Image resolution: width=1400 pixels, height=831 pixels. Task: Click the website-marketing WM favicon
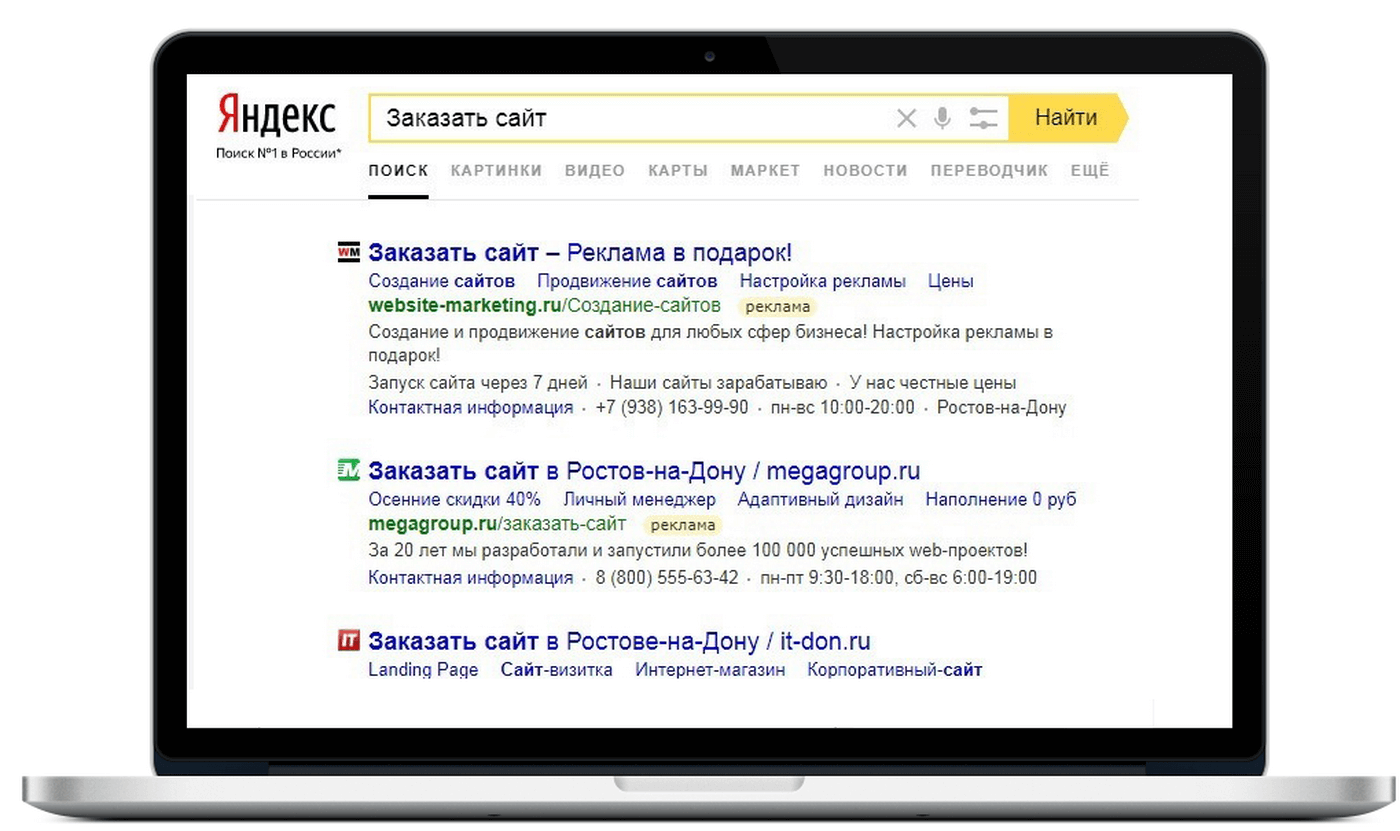click(x=348, y=252)
